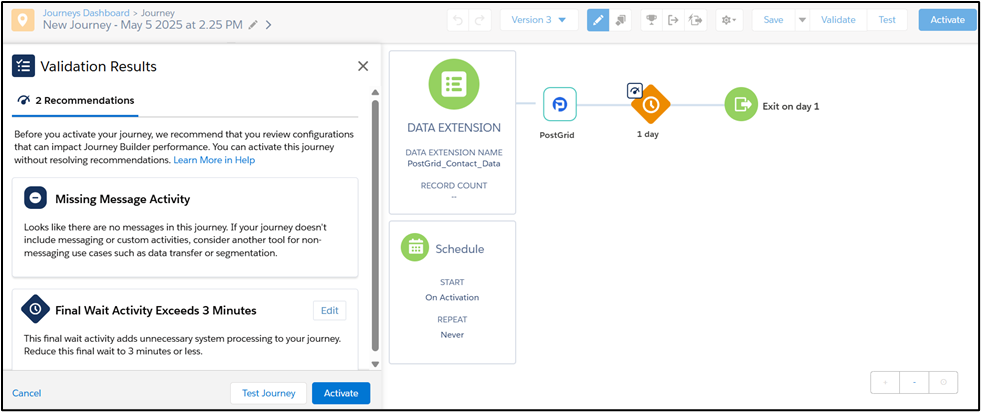Screen dimensions: 981x412
Task: Click the pencil icon beside journey name
Action: [253, 25]
